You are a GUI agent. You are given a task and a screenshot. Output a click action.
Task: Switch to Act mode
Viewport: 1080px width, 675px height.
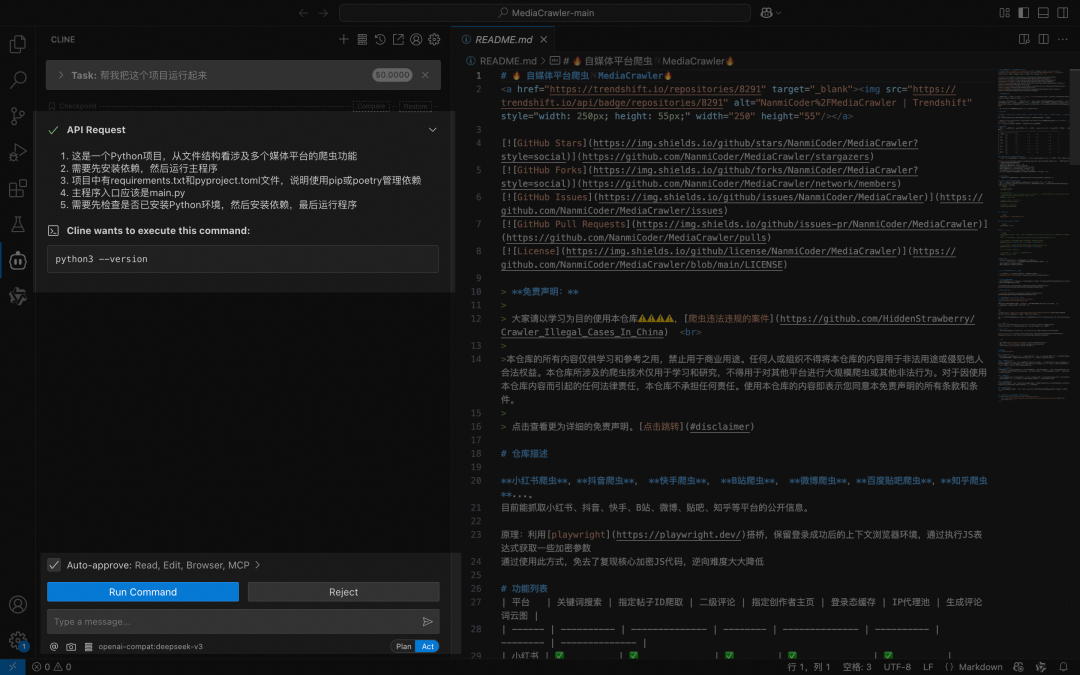tap(428, 647)
